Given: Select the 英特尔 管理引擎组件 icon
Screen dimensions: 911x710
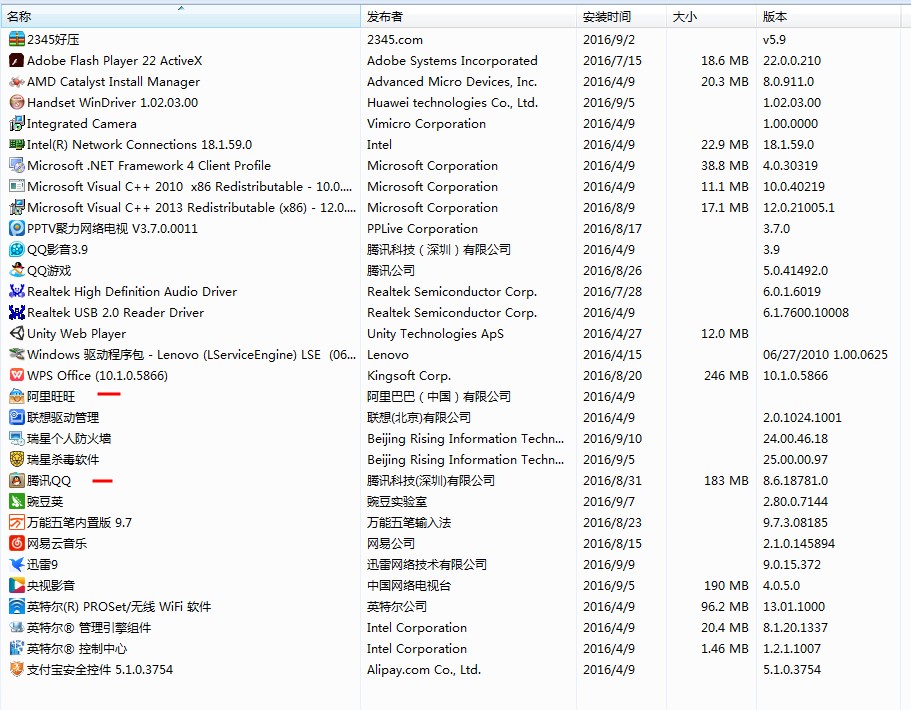Looking at the screenshot, I should (17, 627).
